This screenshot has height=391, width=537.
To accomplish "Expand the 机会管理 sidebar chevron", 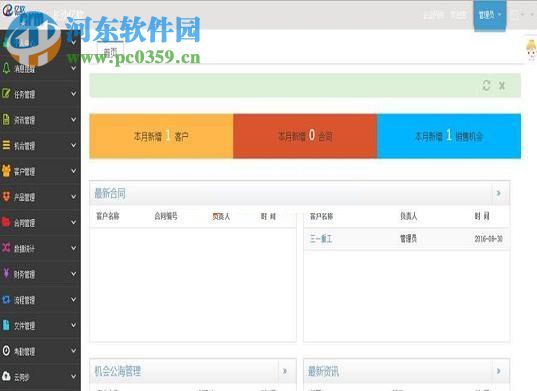I will (73, 145).
